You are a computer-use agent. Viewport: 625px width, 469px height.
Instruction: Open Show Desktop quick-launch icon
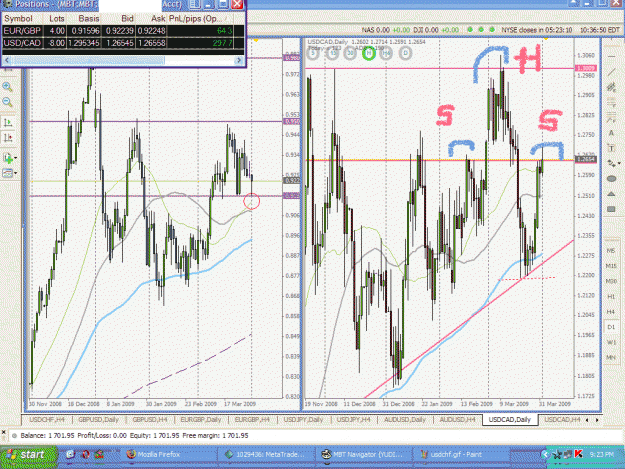tap(71, 455)
